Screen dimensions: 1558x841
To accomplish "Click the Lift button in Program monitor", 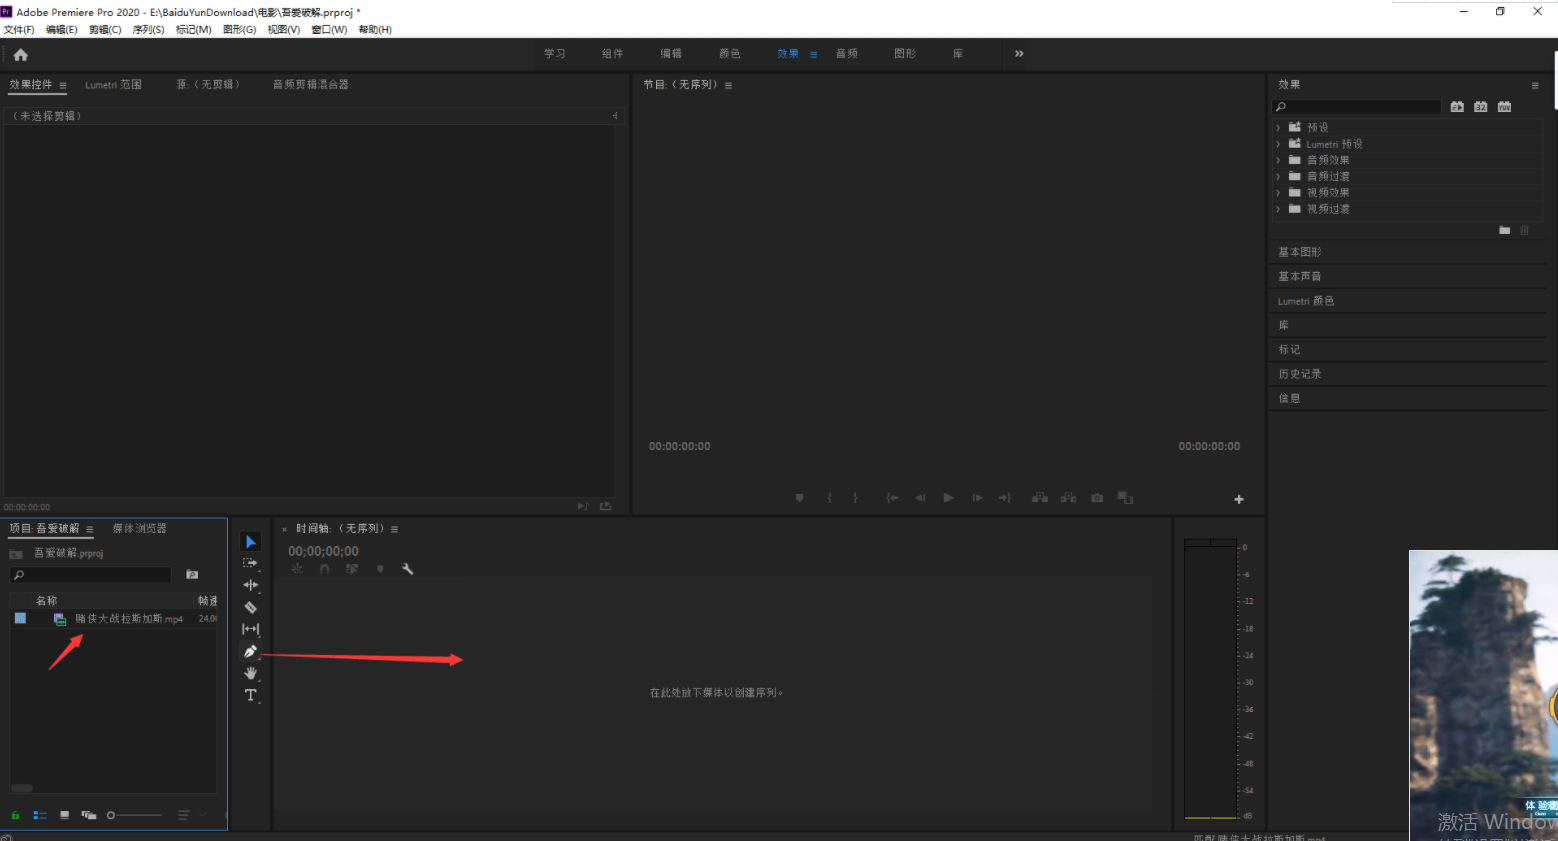I will click(x=1040, y=498).
